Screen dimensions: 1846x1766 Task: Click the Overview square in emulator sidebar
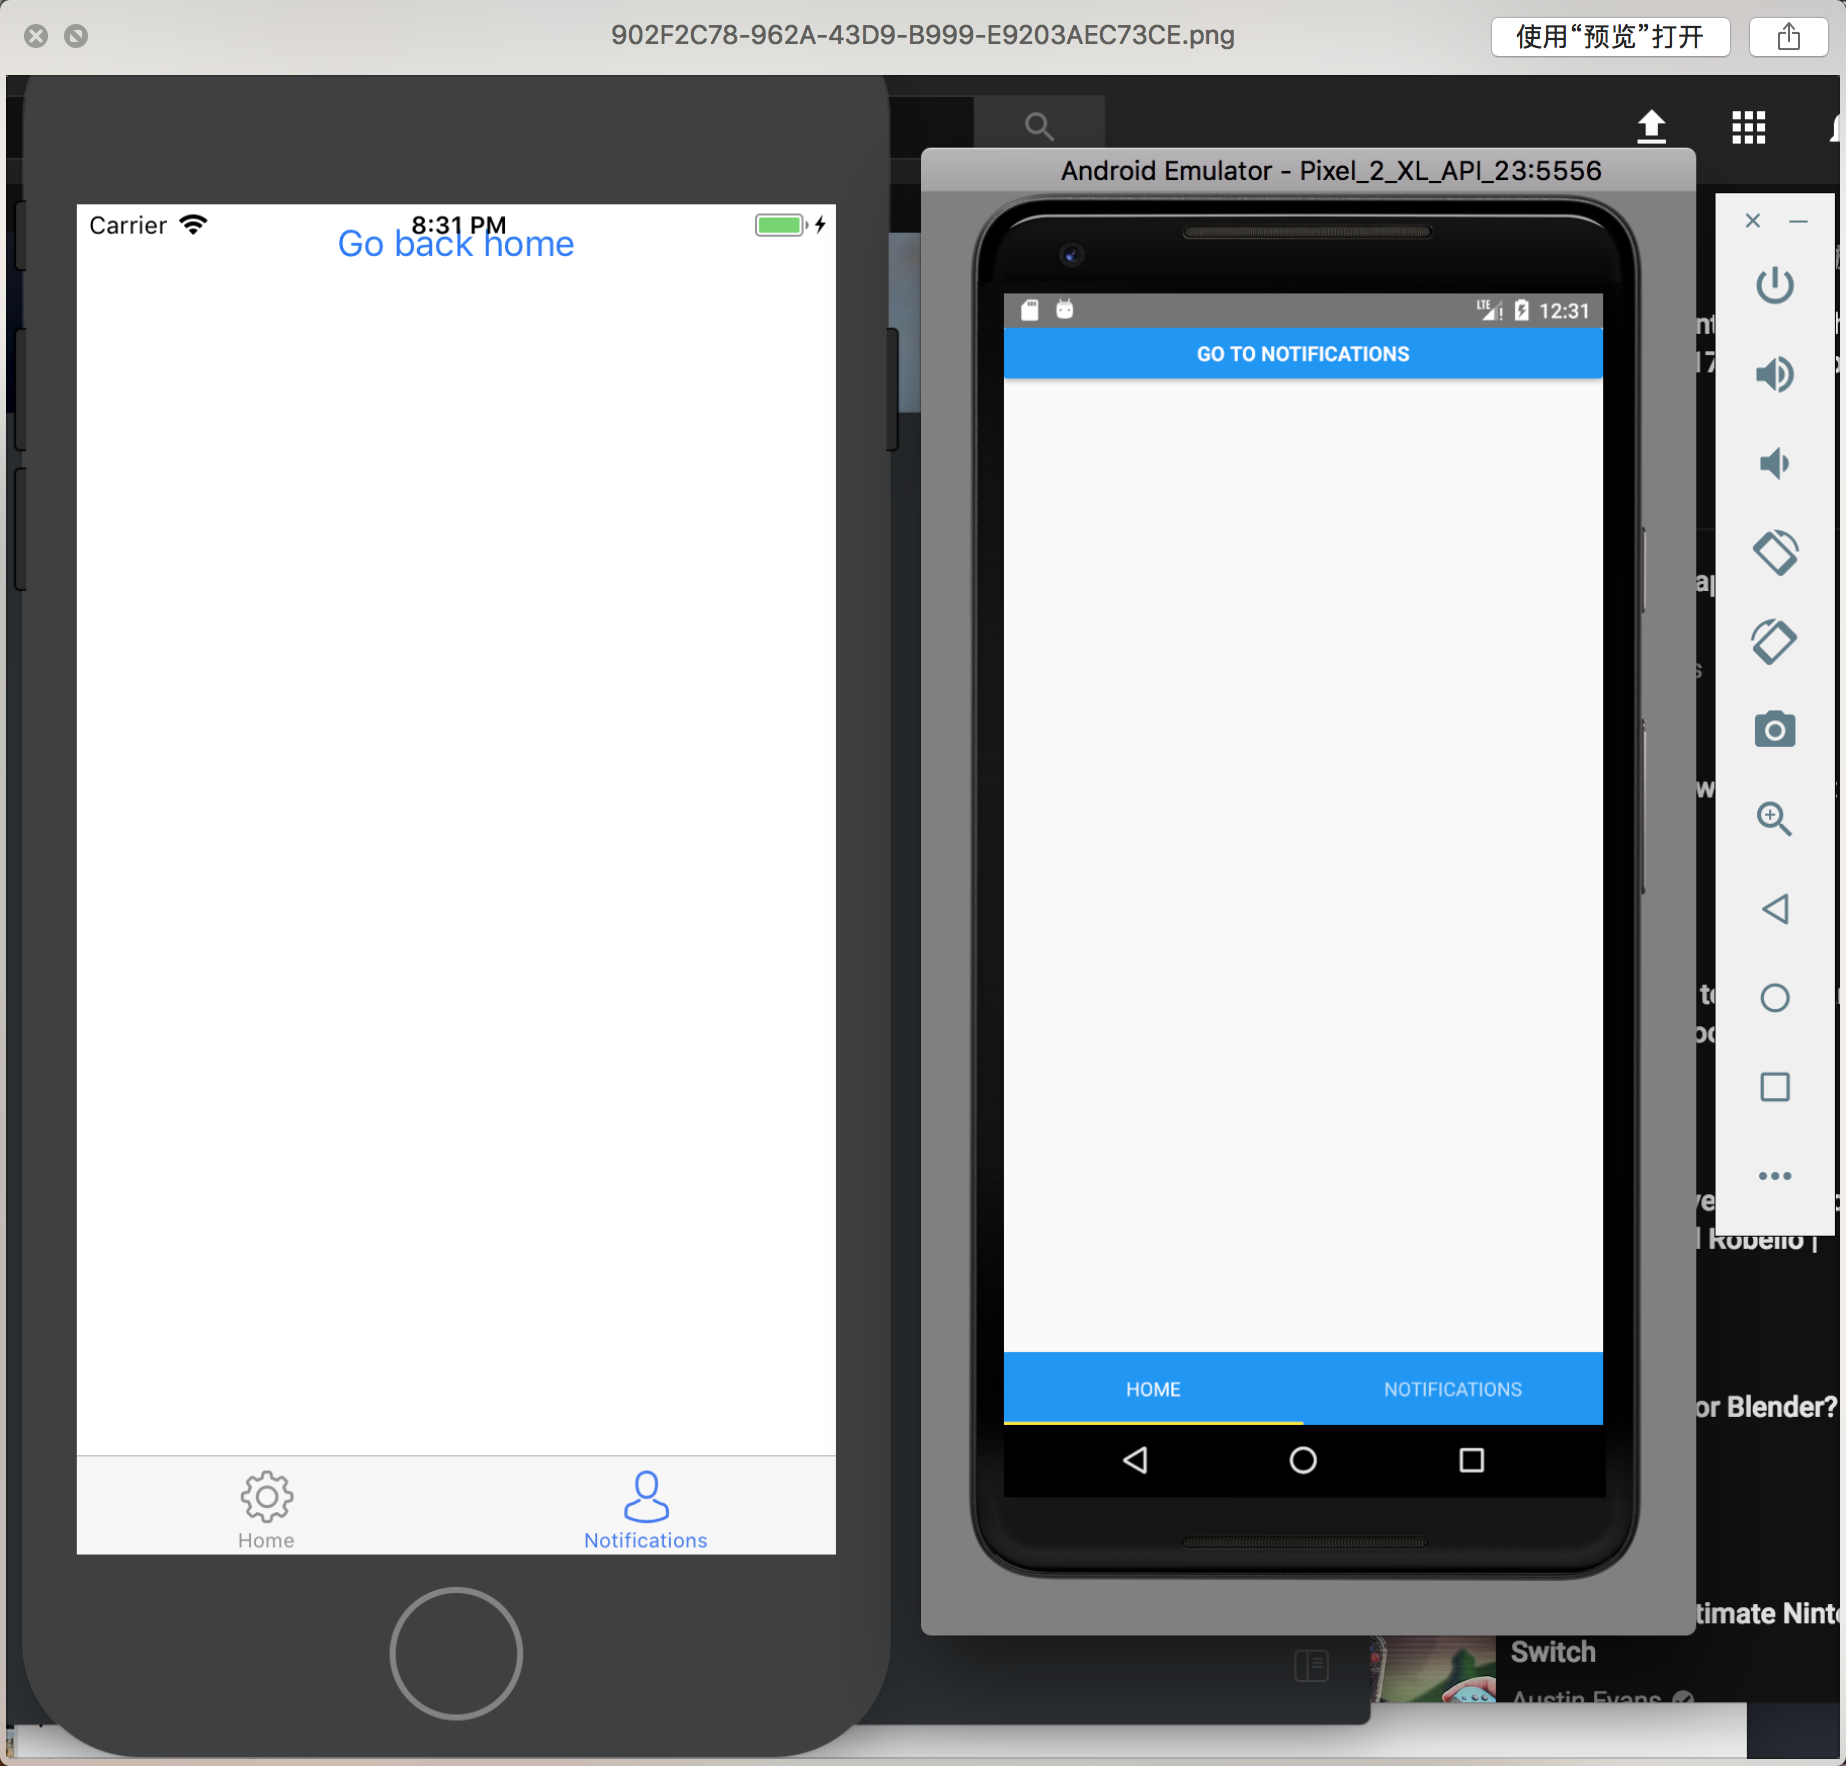(1775, 1087)
